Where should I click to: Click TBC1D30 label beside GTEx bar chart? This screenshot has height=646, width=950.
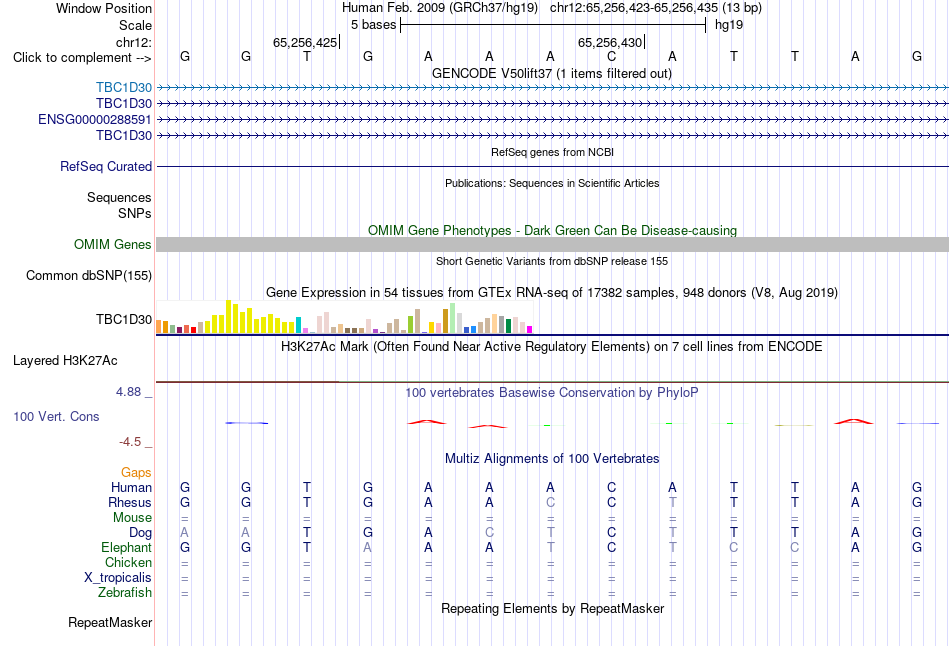point(124,319)
